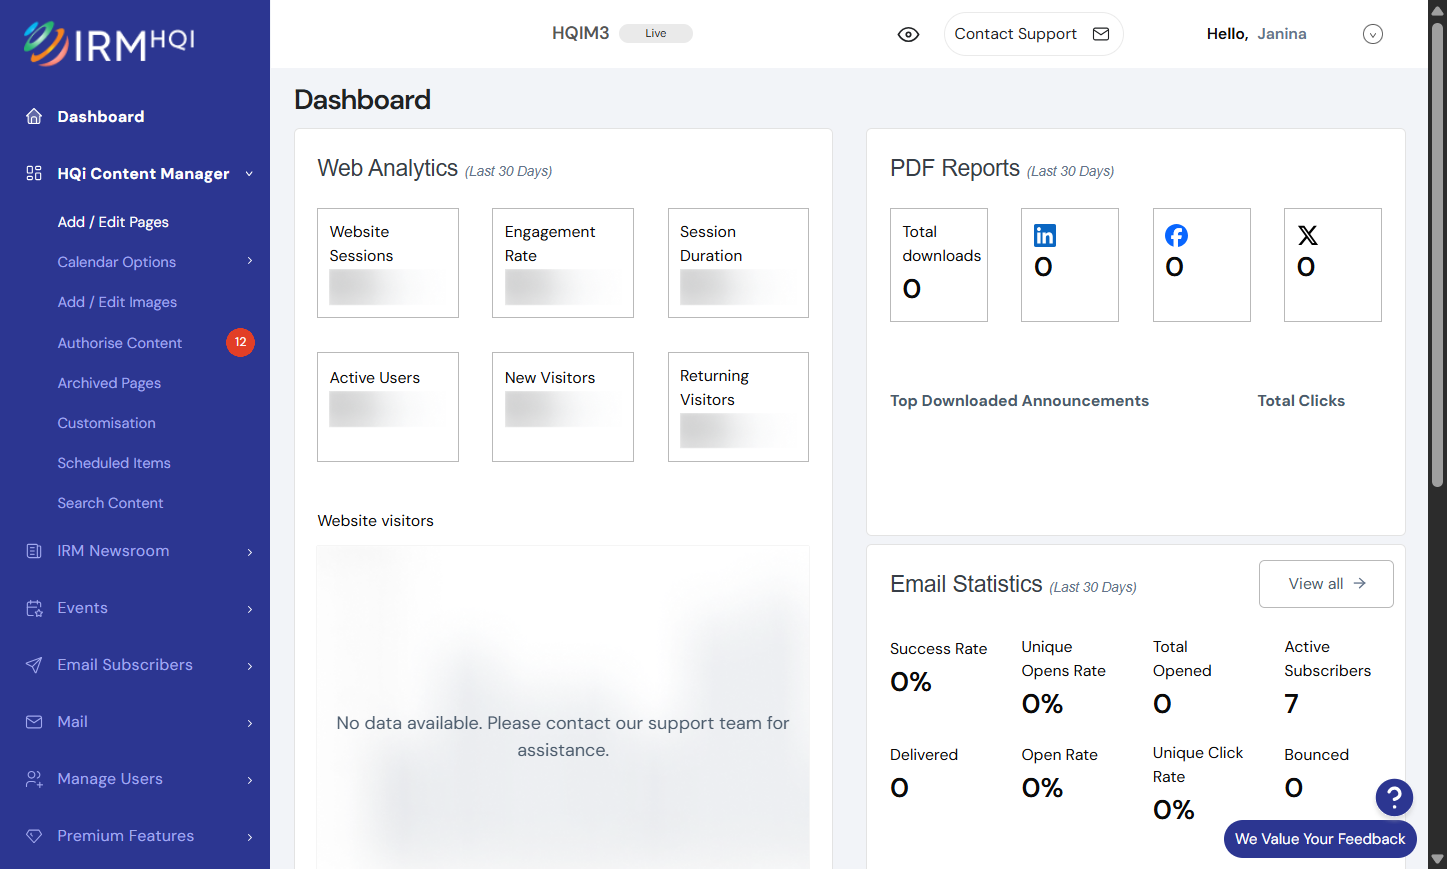Click the Contact Support button
The image size is (1447, 869).
pyautogui.click(x=1033, y=34)
